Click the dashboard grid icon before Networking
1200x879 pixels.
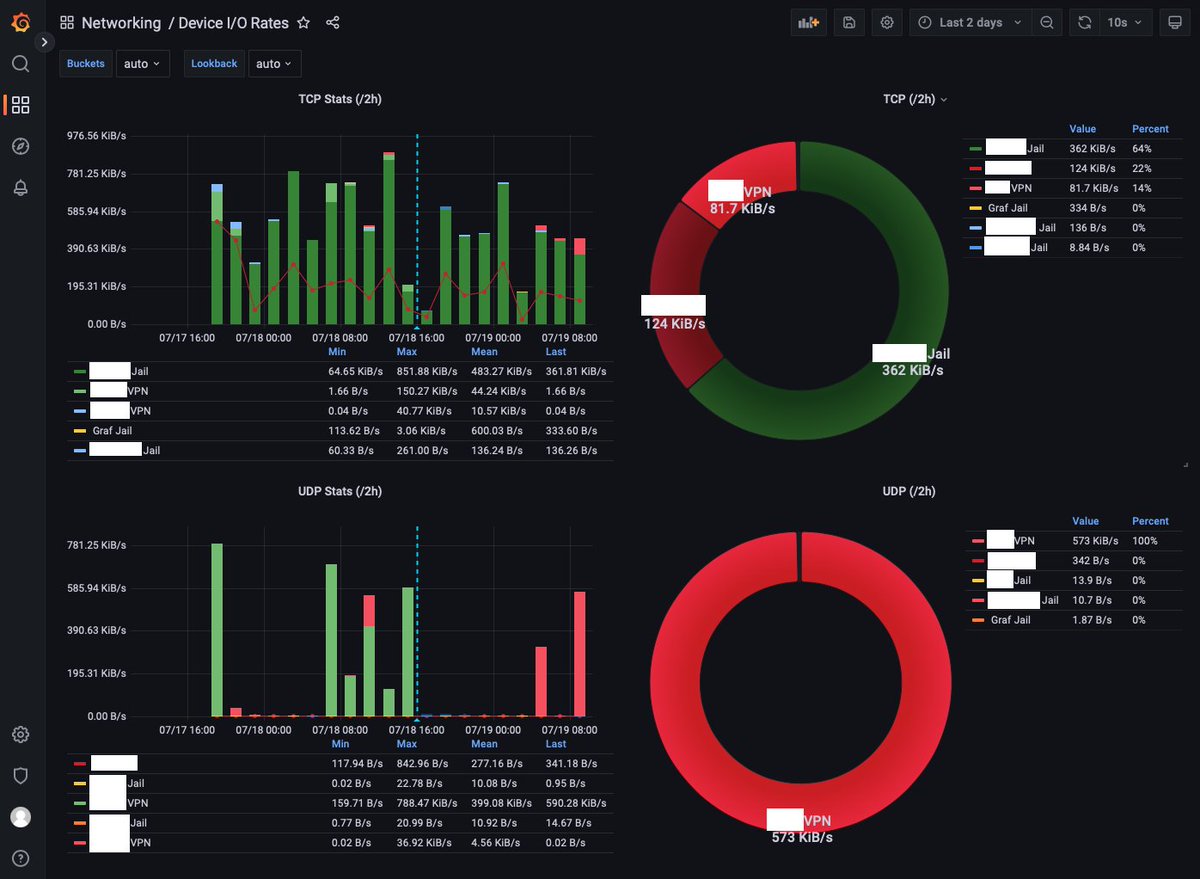[x=67, y=22]
